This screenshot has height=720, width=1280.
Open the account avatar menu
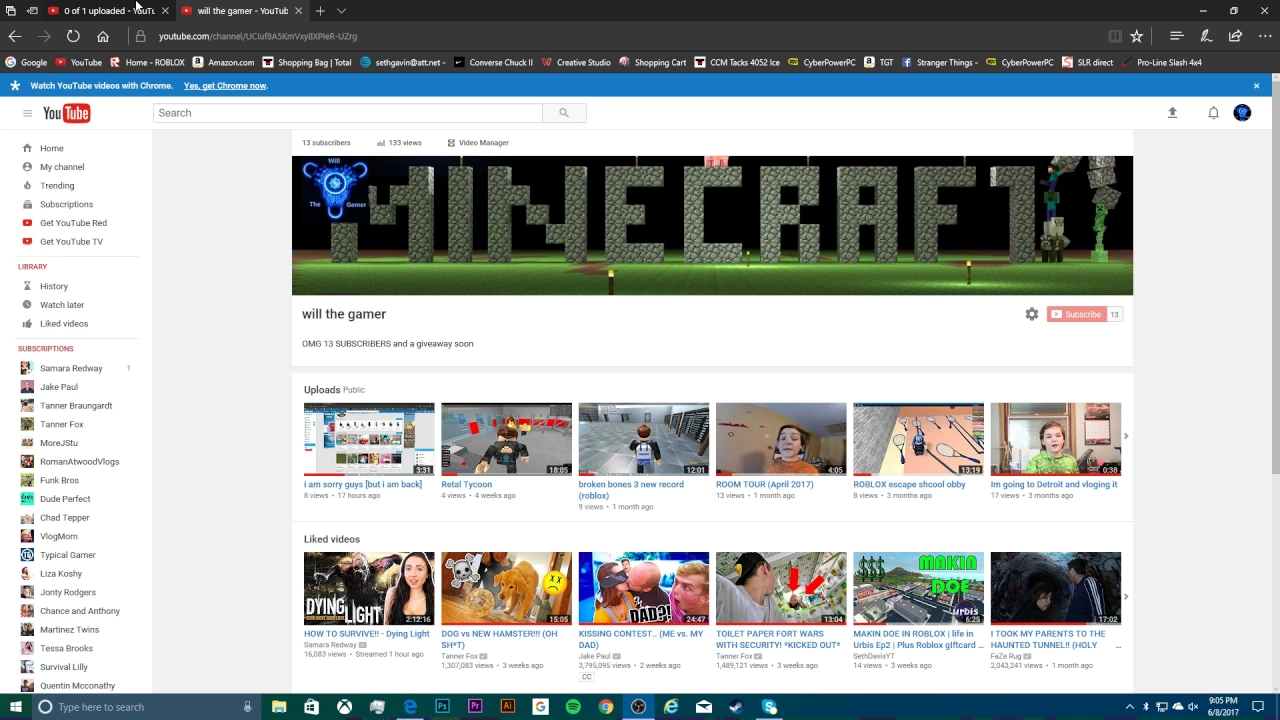click(1242, 113)
